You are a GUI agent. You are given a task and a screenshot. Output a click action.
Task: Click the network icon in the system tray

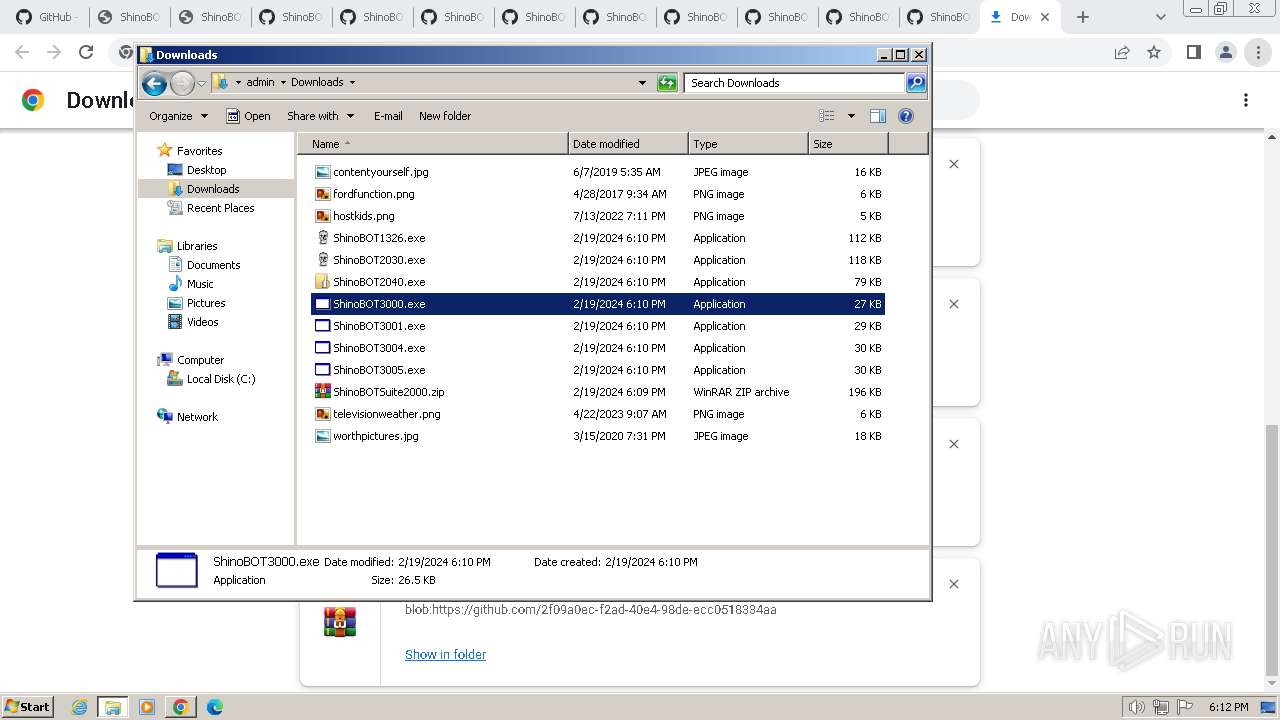[x=1160, y=707]
